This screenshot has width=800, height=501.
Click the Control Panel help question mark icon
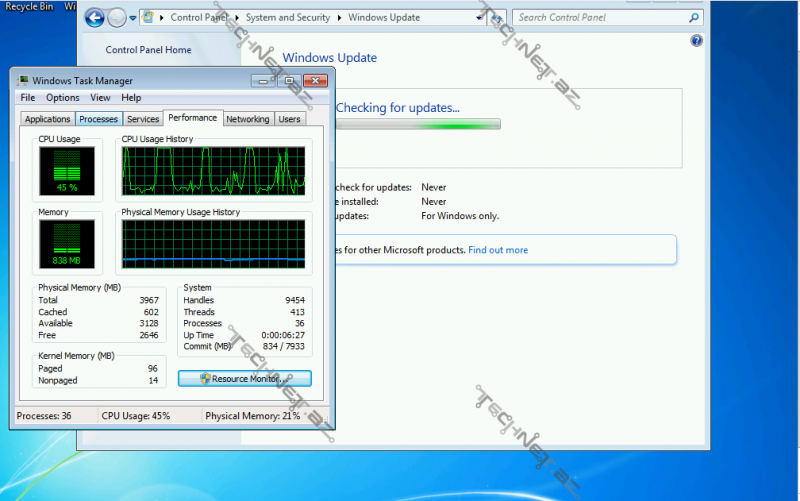[x=696, y=41]
